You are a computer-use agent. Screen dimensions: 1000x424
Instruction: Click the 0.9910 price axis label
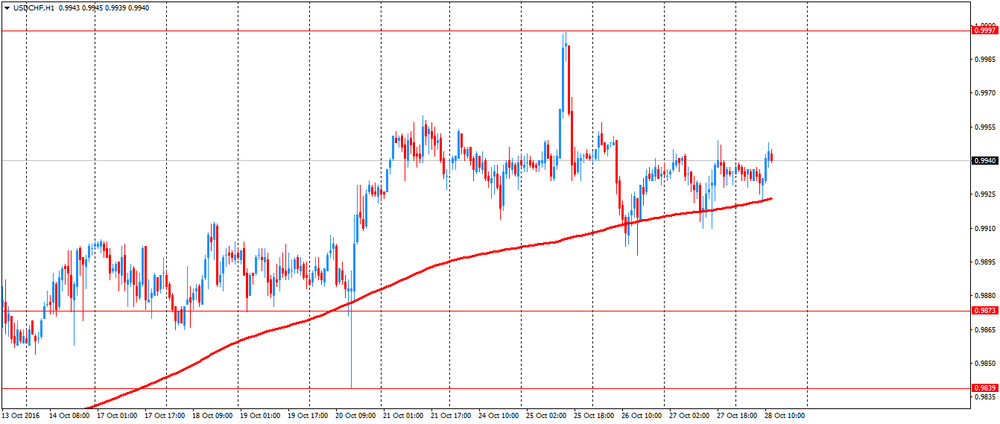983,228
